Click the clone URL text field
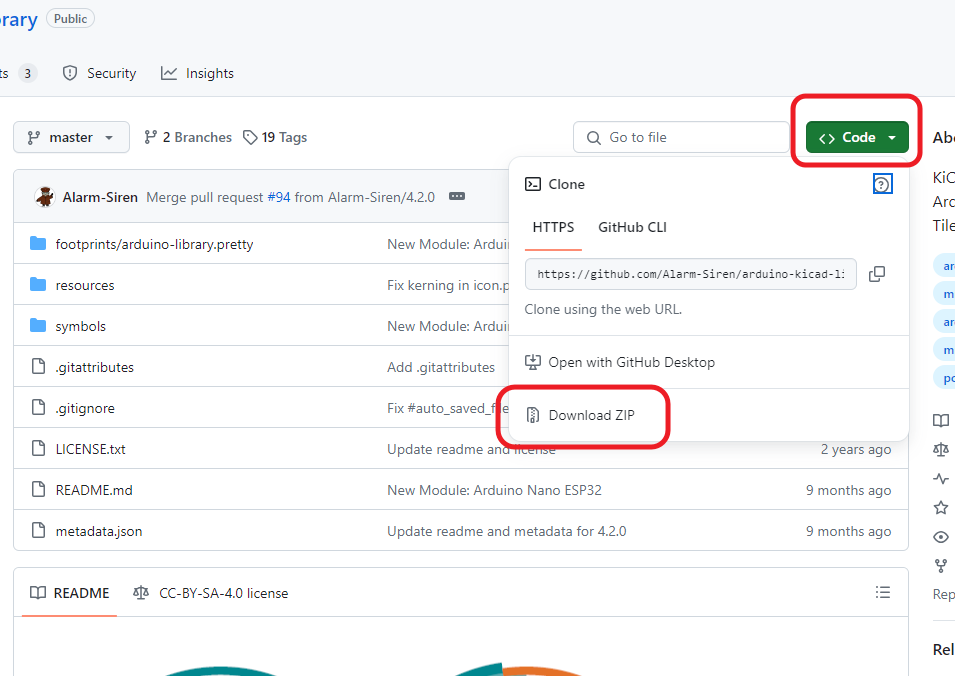955x676 pixels. [691, 274]
